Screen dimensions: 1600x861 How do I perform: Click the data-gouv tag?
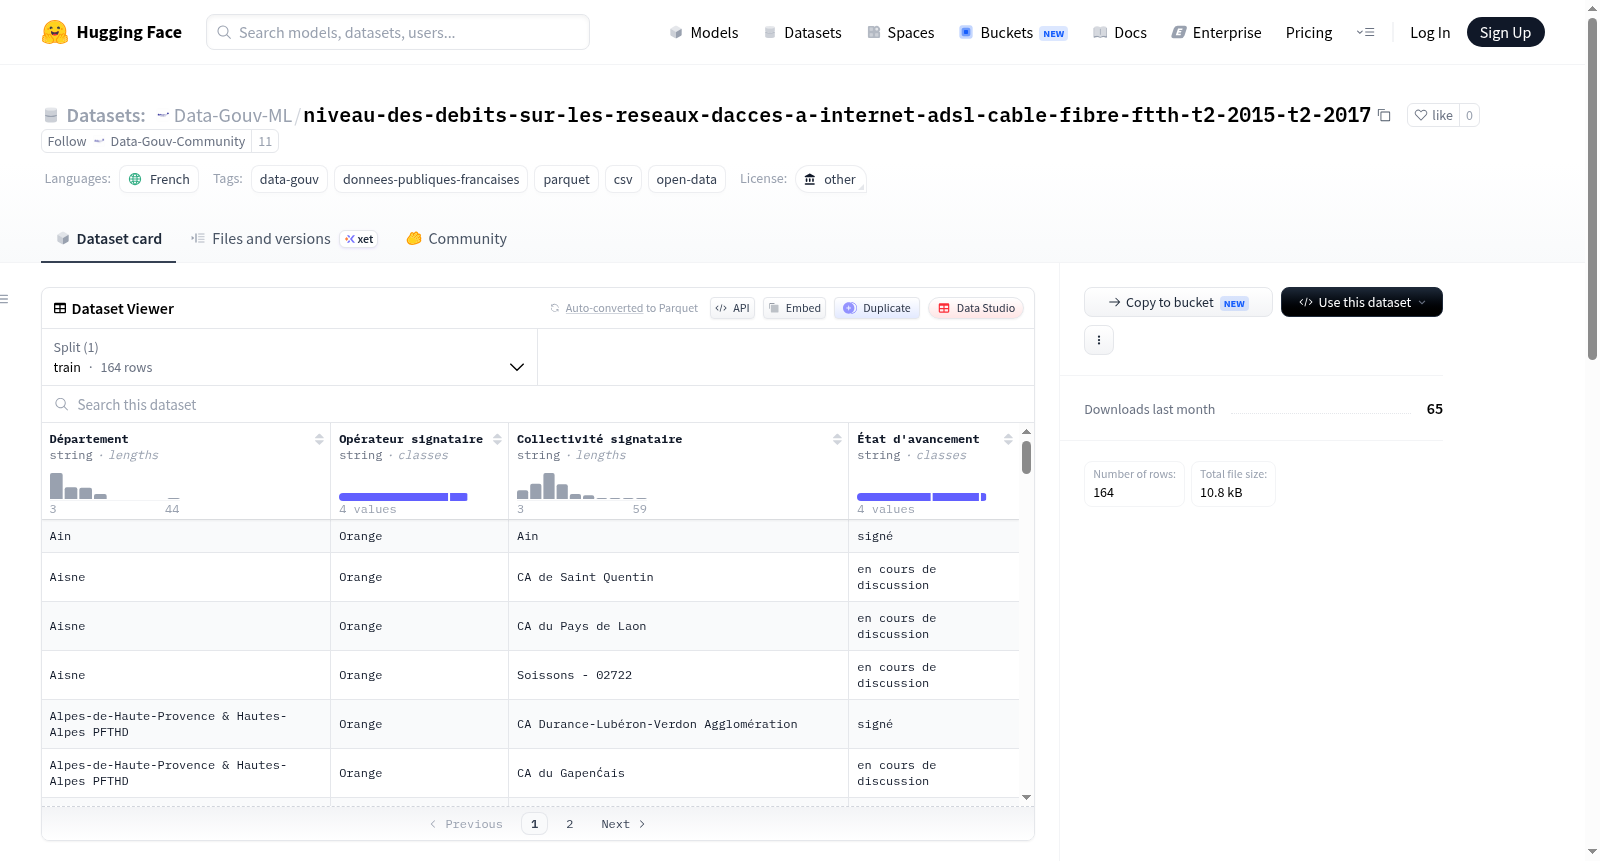[x=289, y=179]
